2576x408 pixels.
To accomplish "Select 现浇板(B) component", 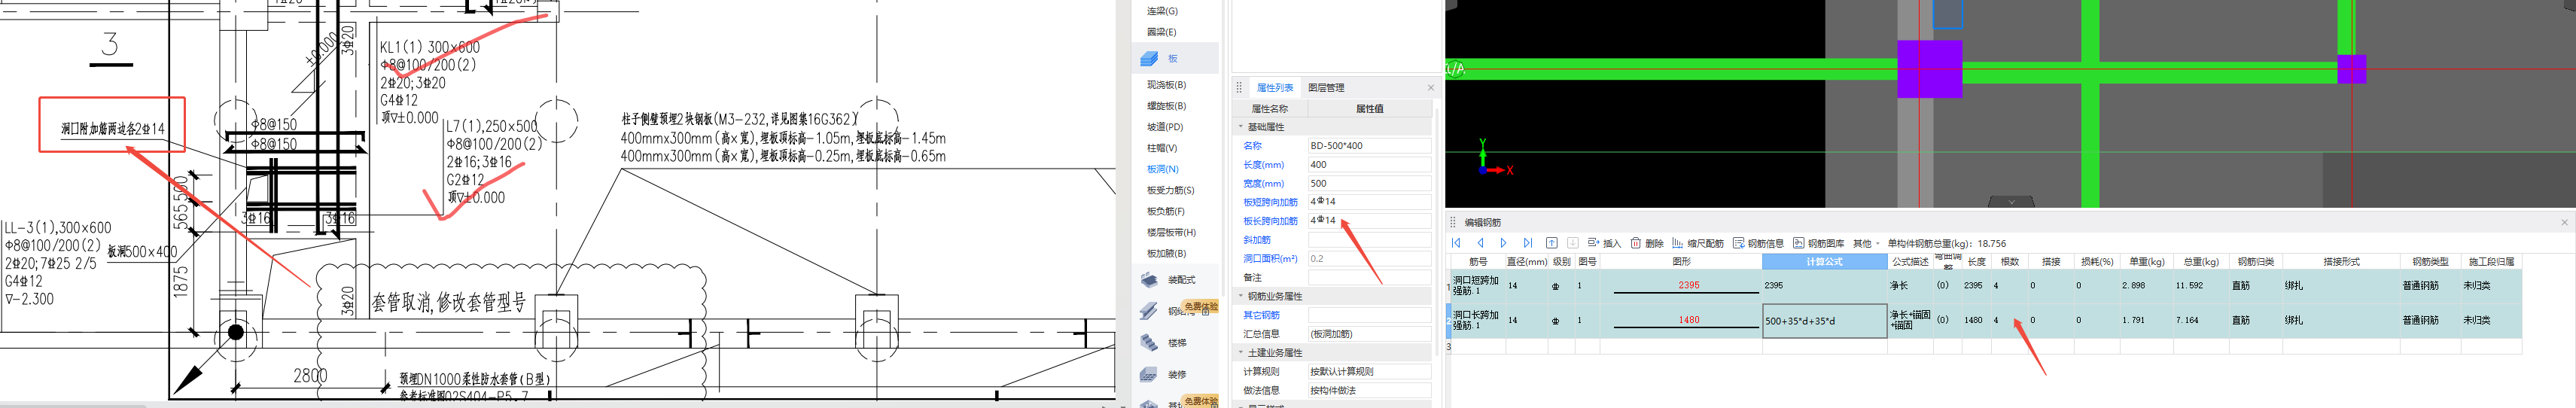I will tap(1166, 85).
